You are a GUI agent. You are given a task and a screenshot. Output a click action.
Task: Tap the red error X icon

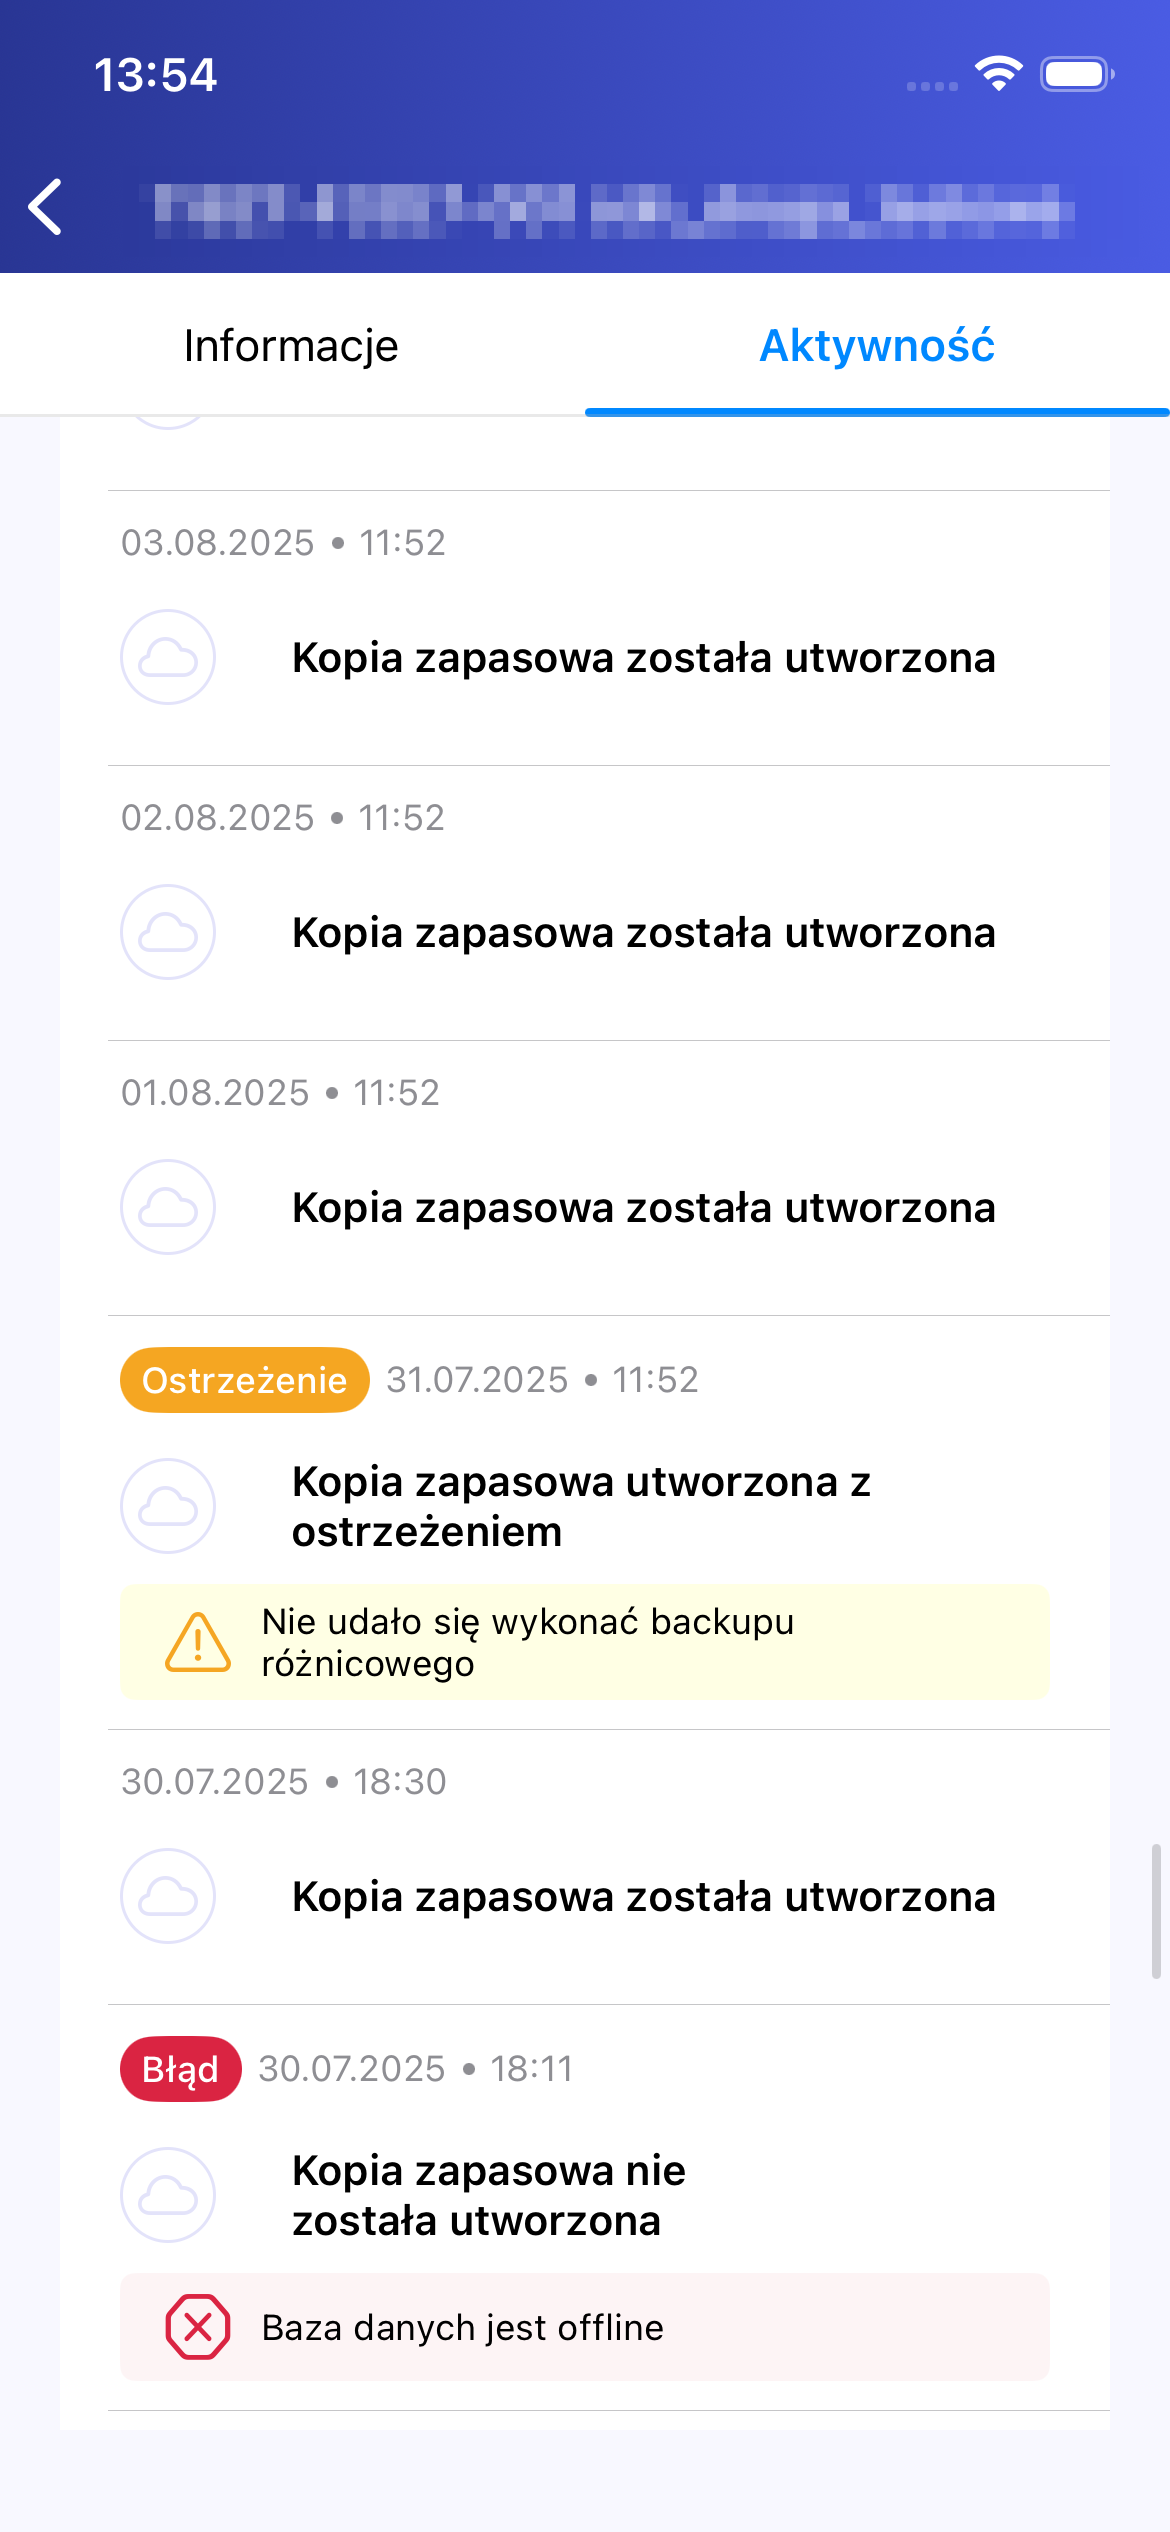point(198,2327)
